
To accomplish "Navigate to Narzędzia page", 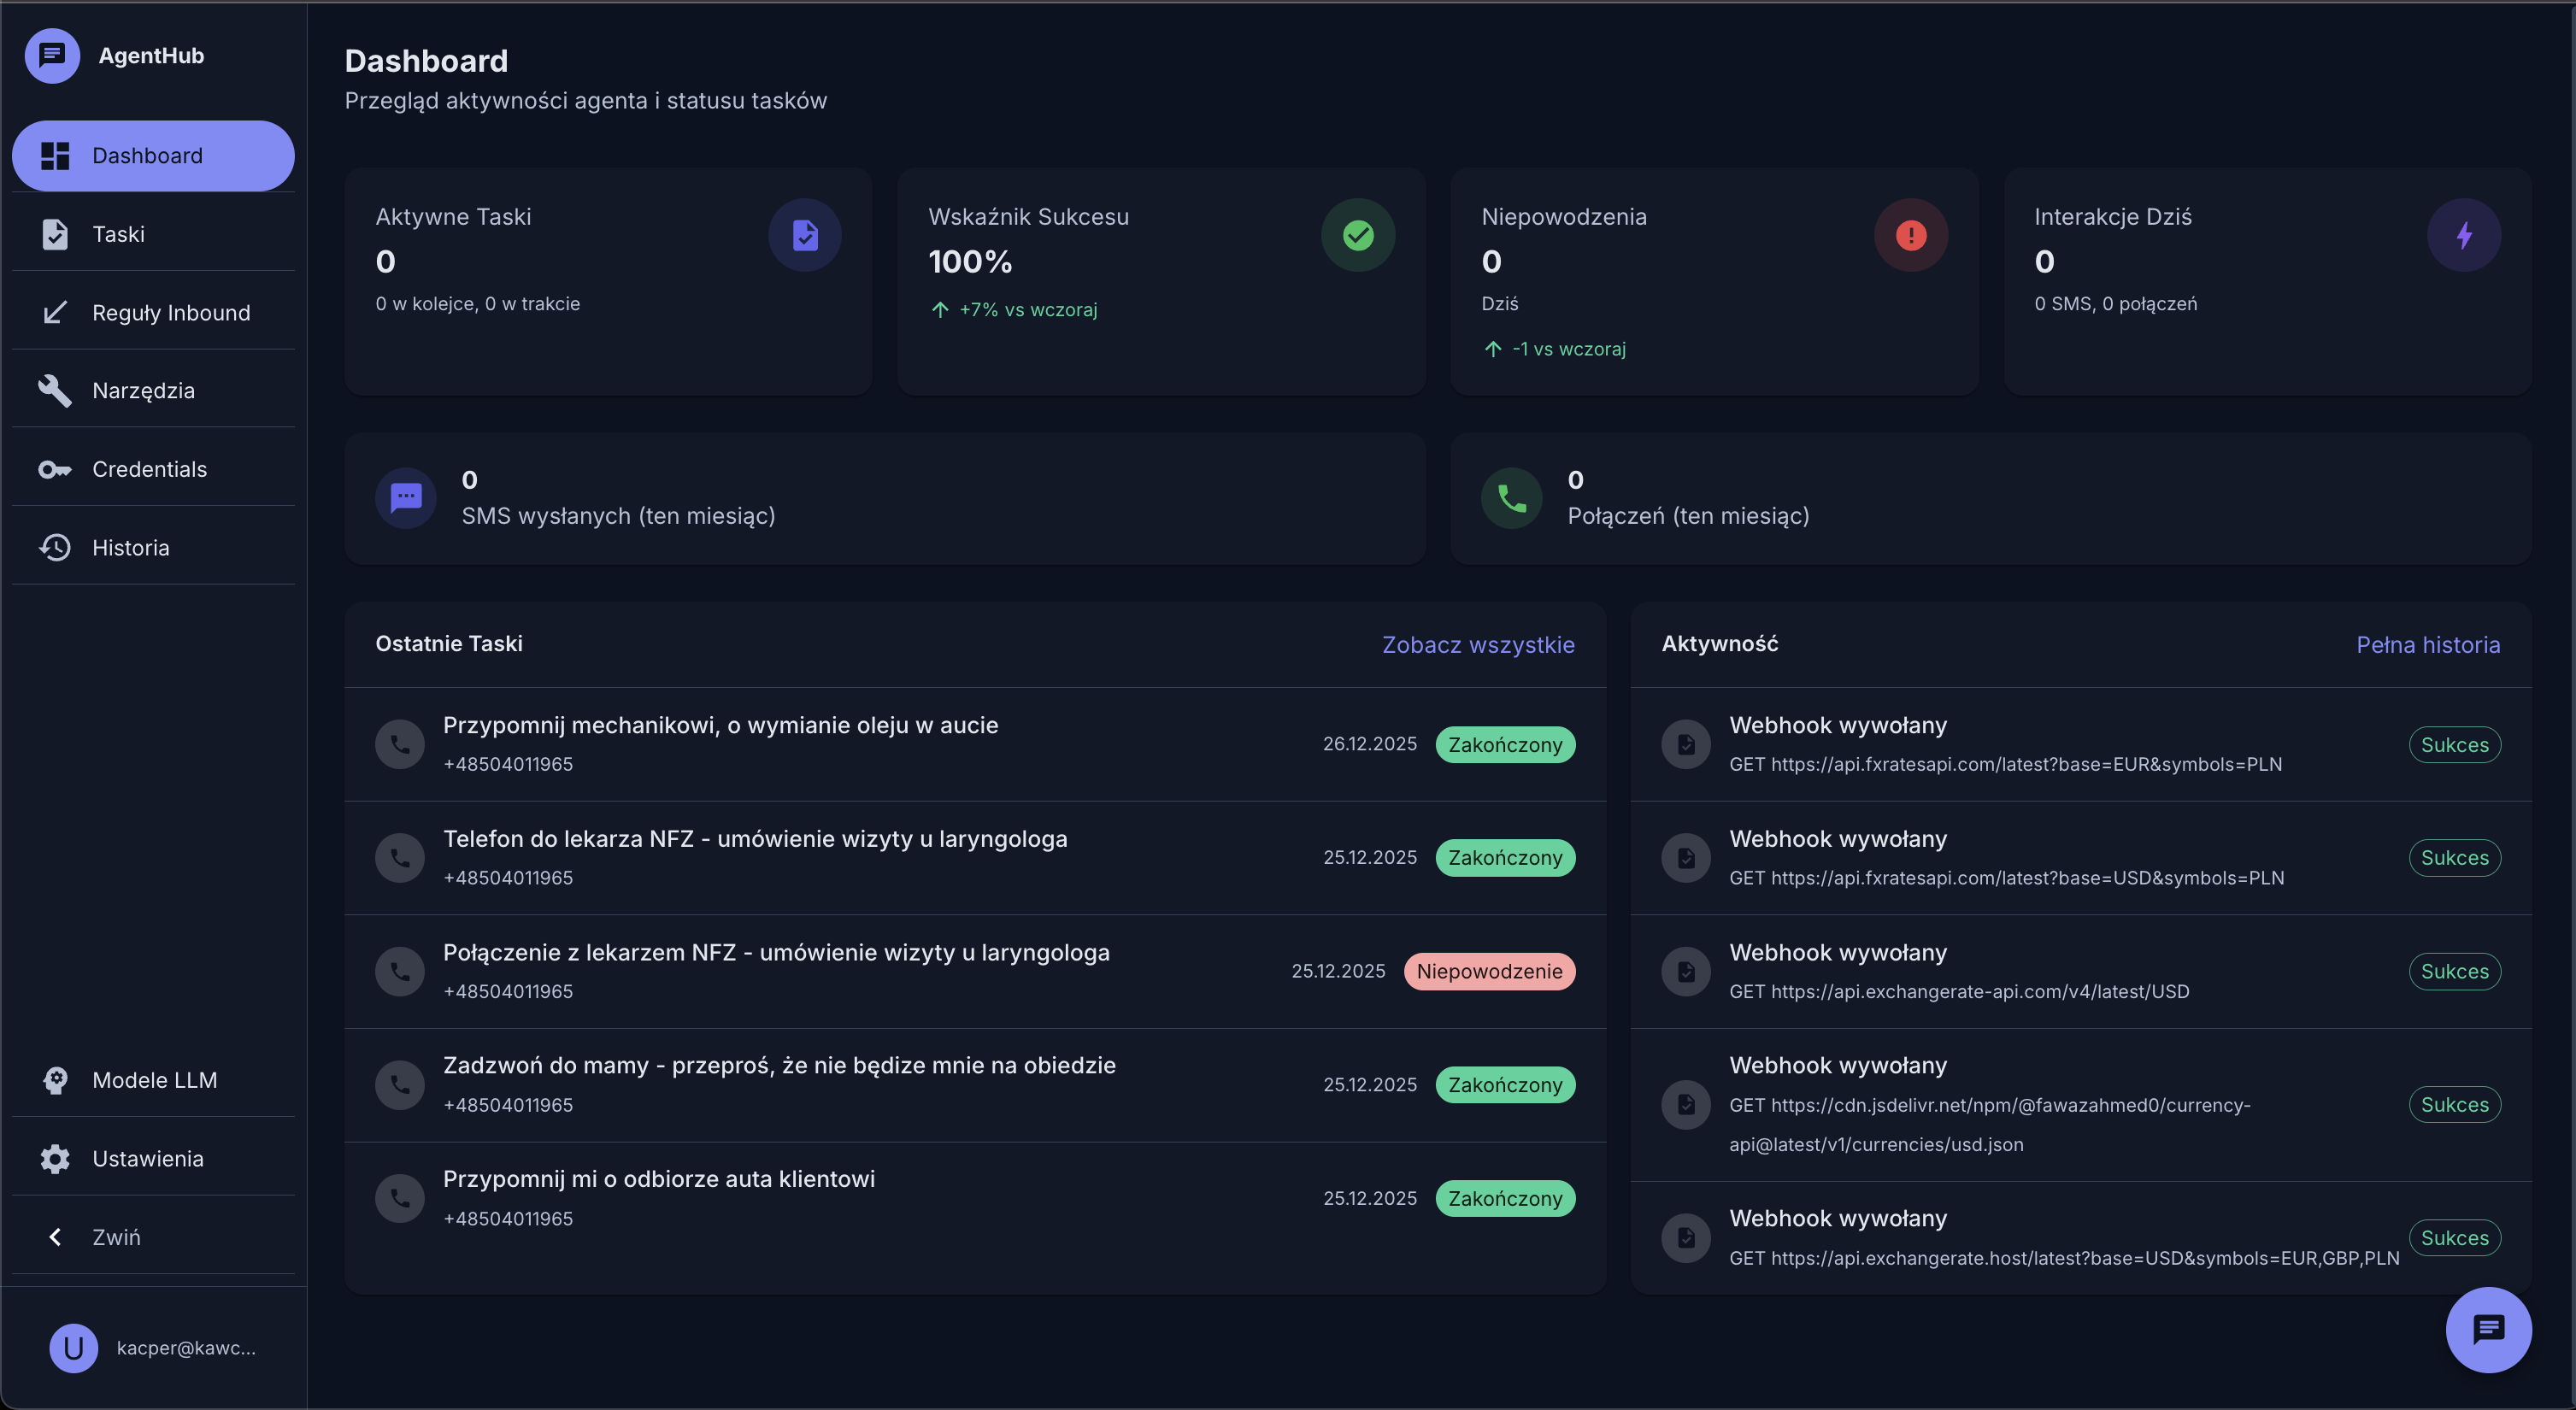I will click(x=153, y=391).
